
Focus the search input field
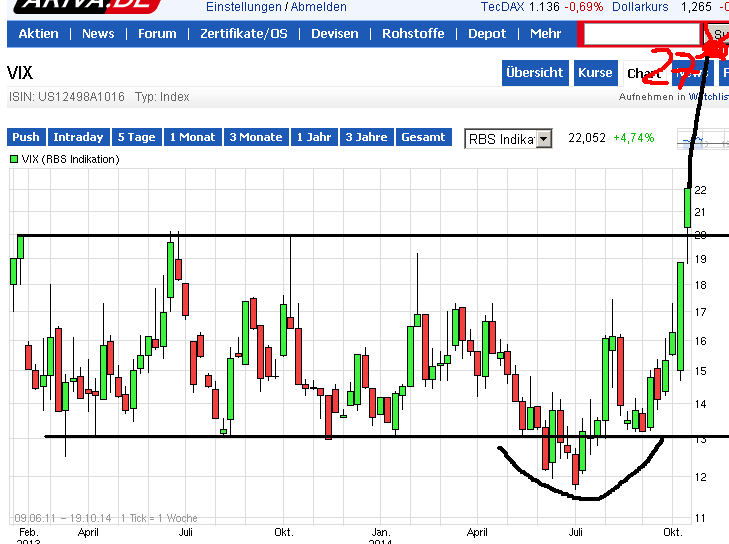point(642,34)
